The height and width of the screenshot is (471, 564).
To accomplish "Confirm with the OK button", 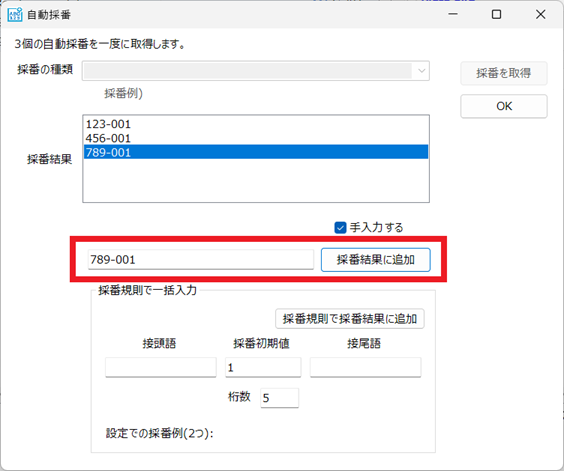I will pyautogui.click(x=504, y=106).
